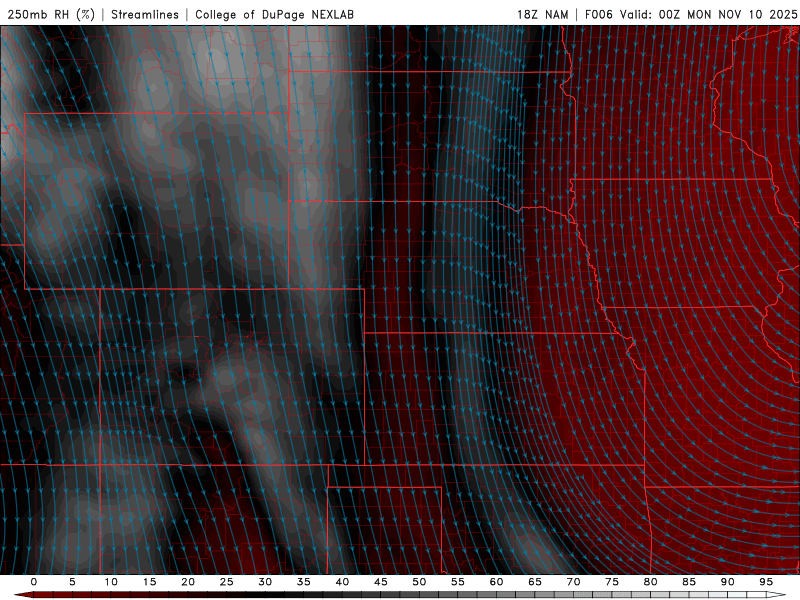Click the colorbar label '25'
The height and width of the screenshot is (600, 800).
pyautogui.click(x=227, y=582)
